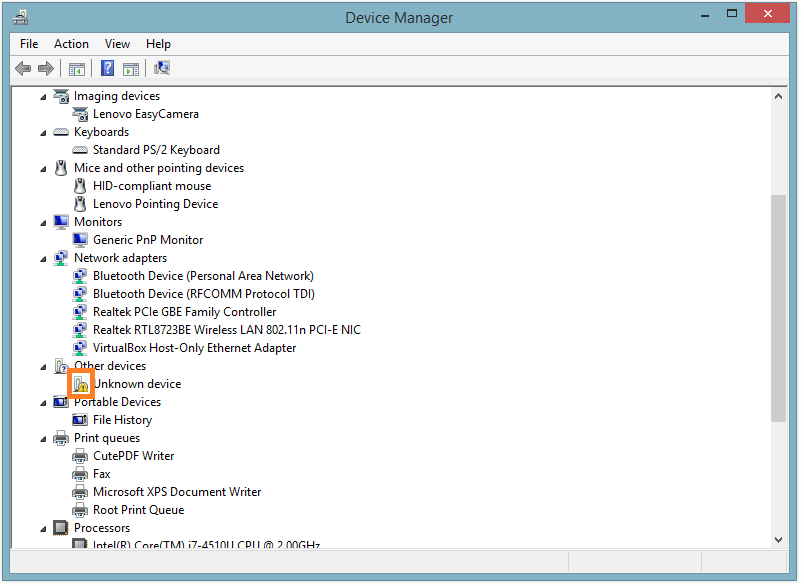Click the Print queues category icon
The width and height of the screenshot is (804, 586).
point(61,438)
